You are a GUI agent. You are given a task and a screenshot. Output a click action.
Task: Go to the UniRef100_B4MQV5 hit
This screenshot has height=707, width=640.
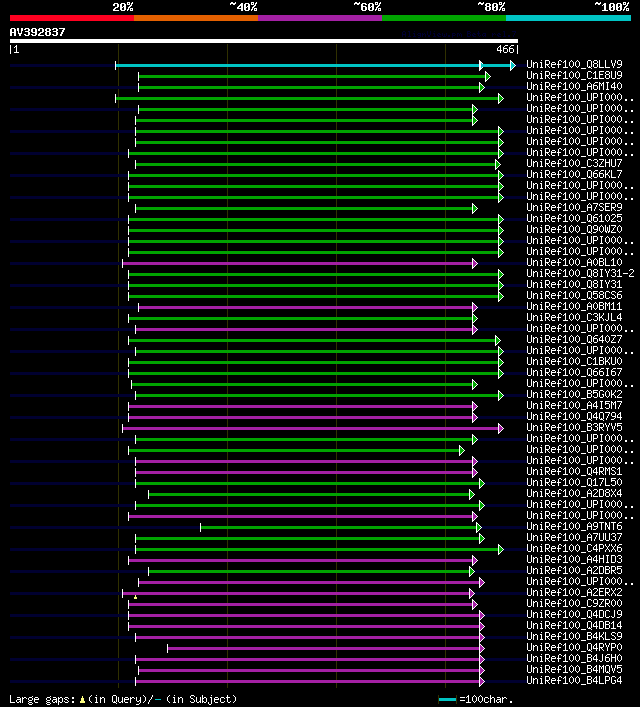click(574, 670)
